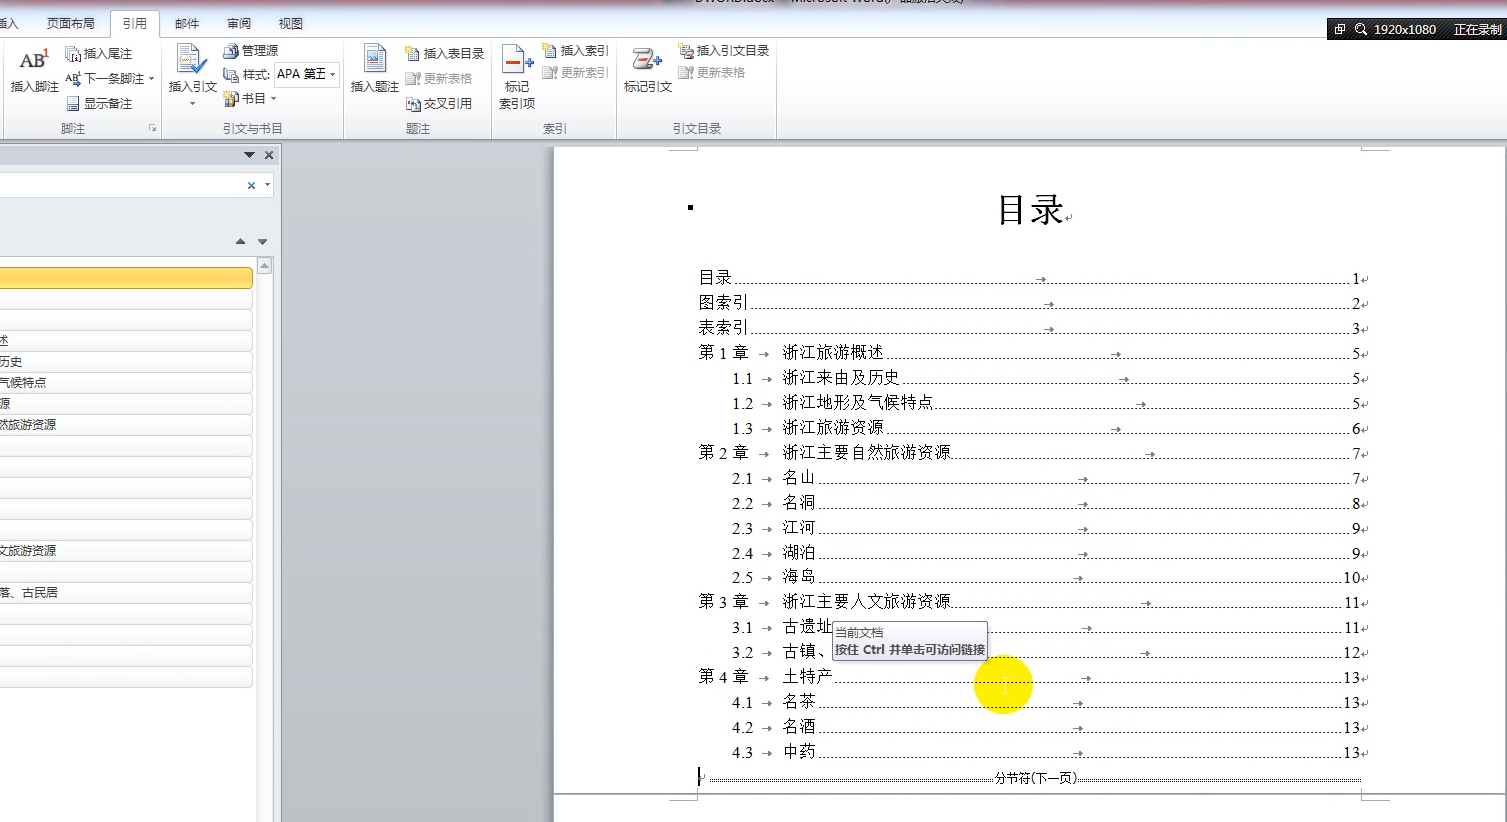The image size is (1507, 822).
Task: Select the References (引用) tab
Action: point(135,23)
